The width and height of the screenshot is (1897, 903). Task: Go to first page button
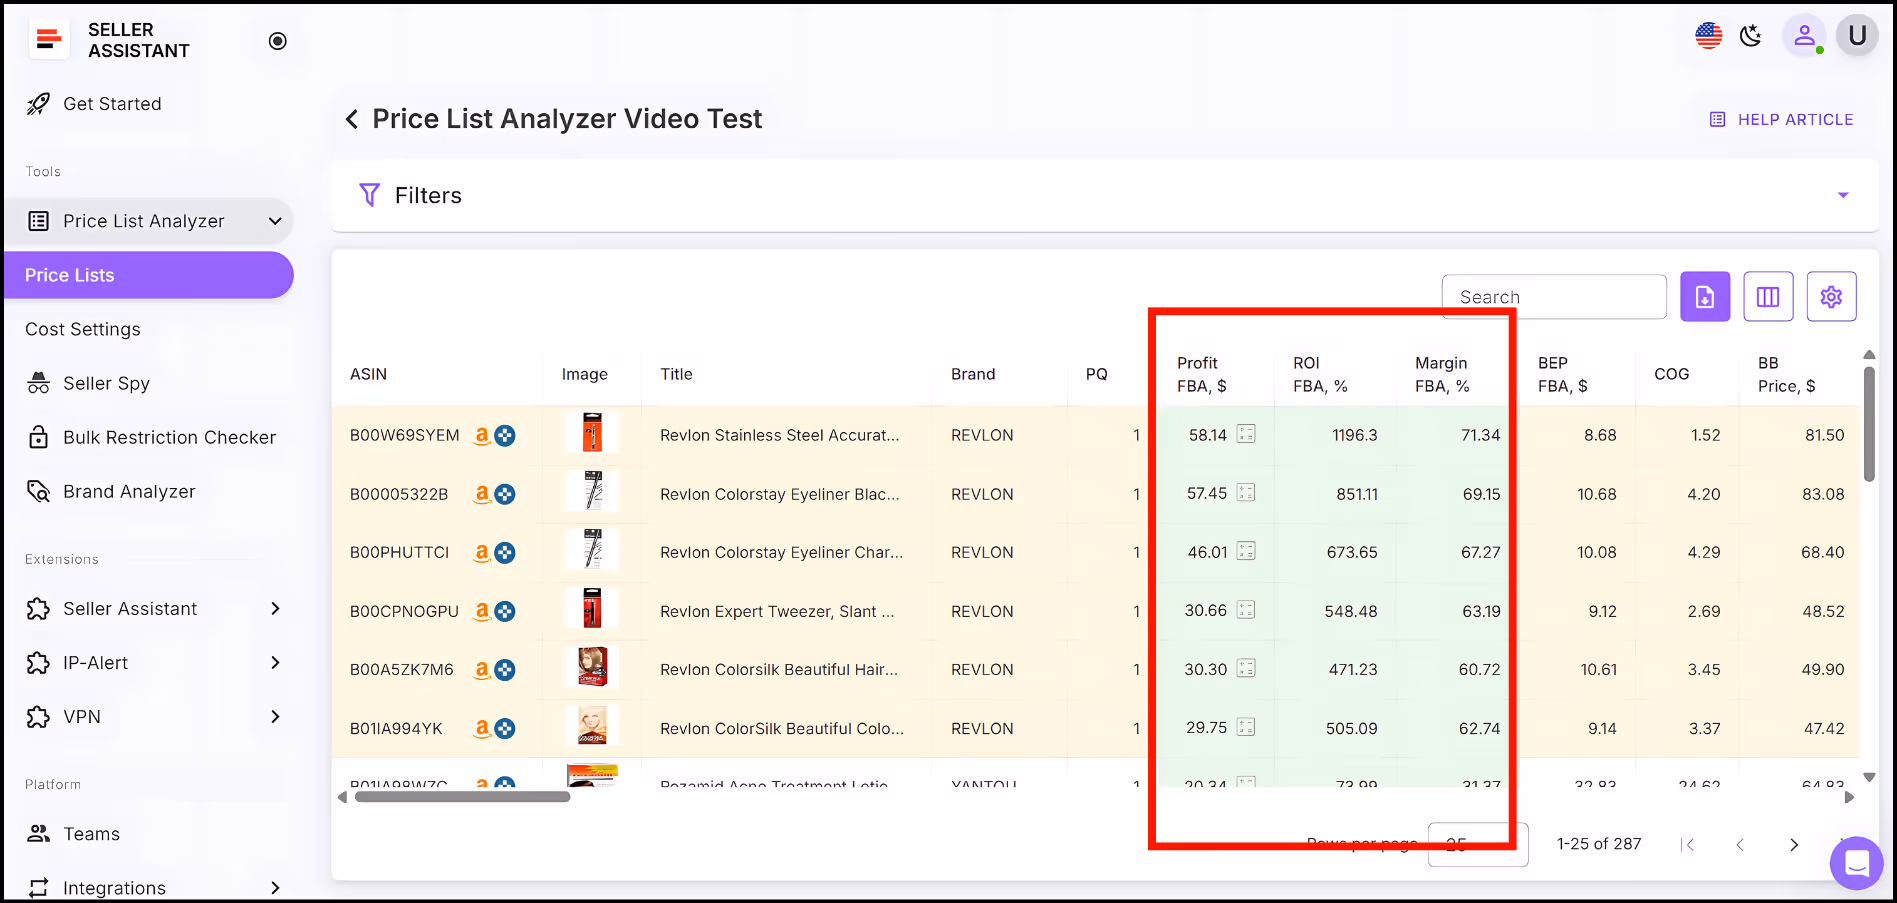click(x=1688, y=845)
